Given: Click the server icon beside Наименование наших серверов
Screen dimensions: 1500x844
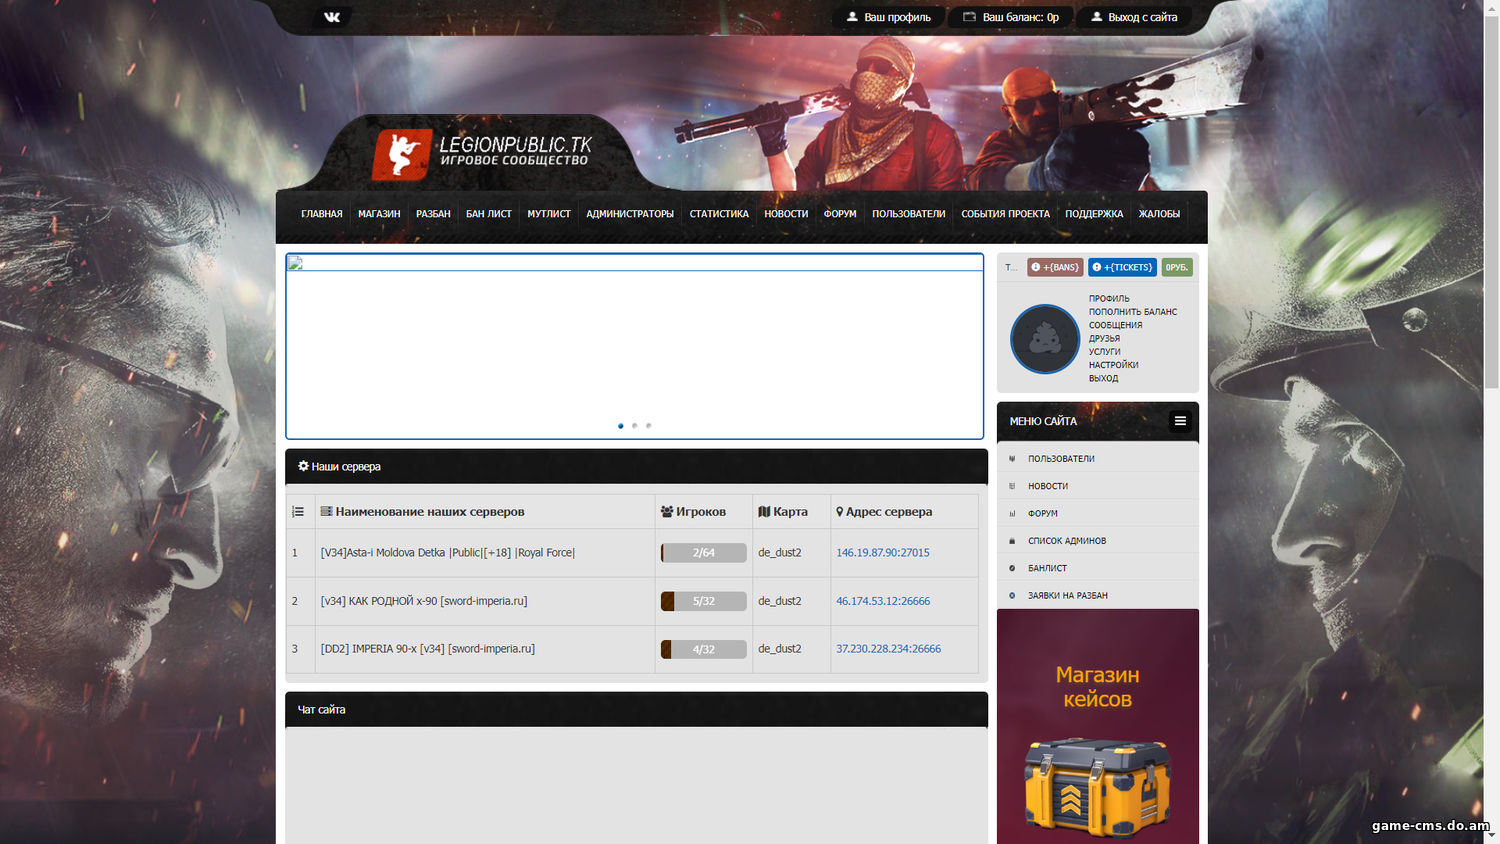Looking at the screenshot, I should coord(326,511).
